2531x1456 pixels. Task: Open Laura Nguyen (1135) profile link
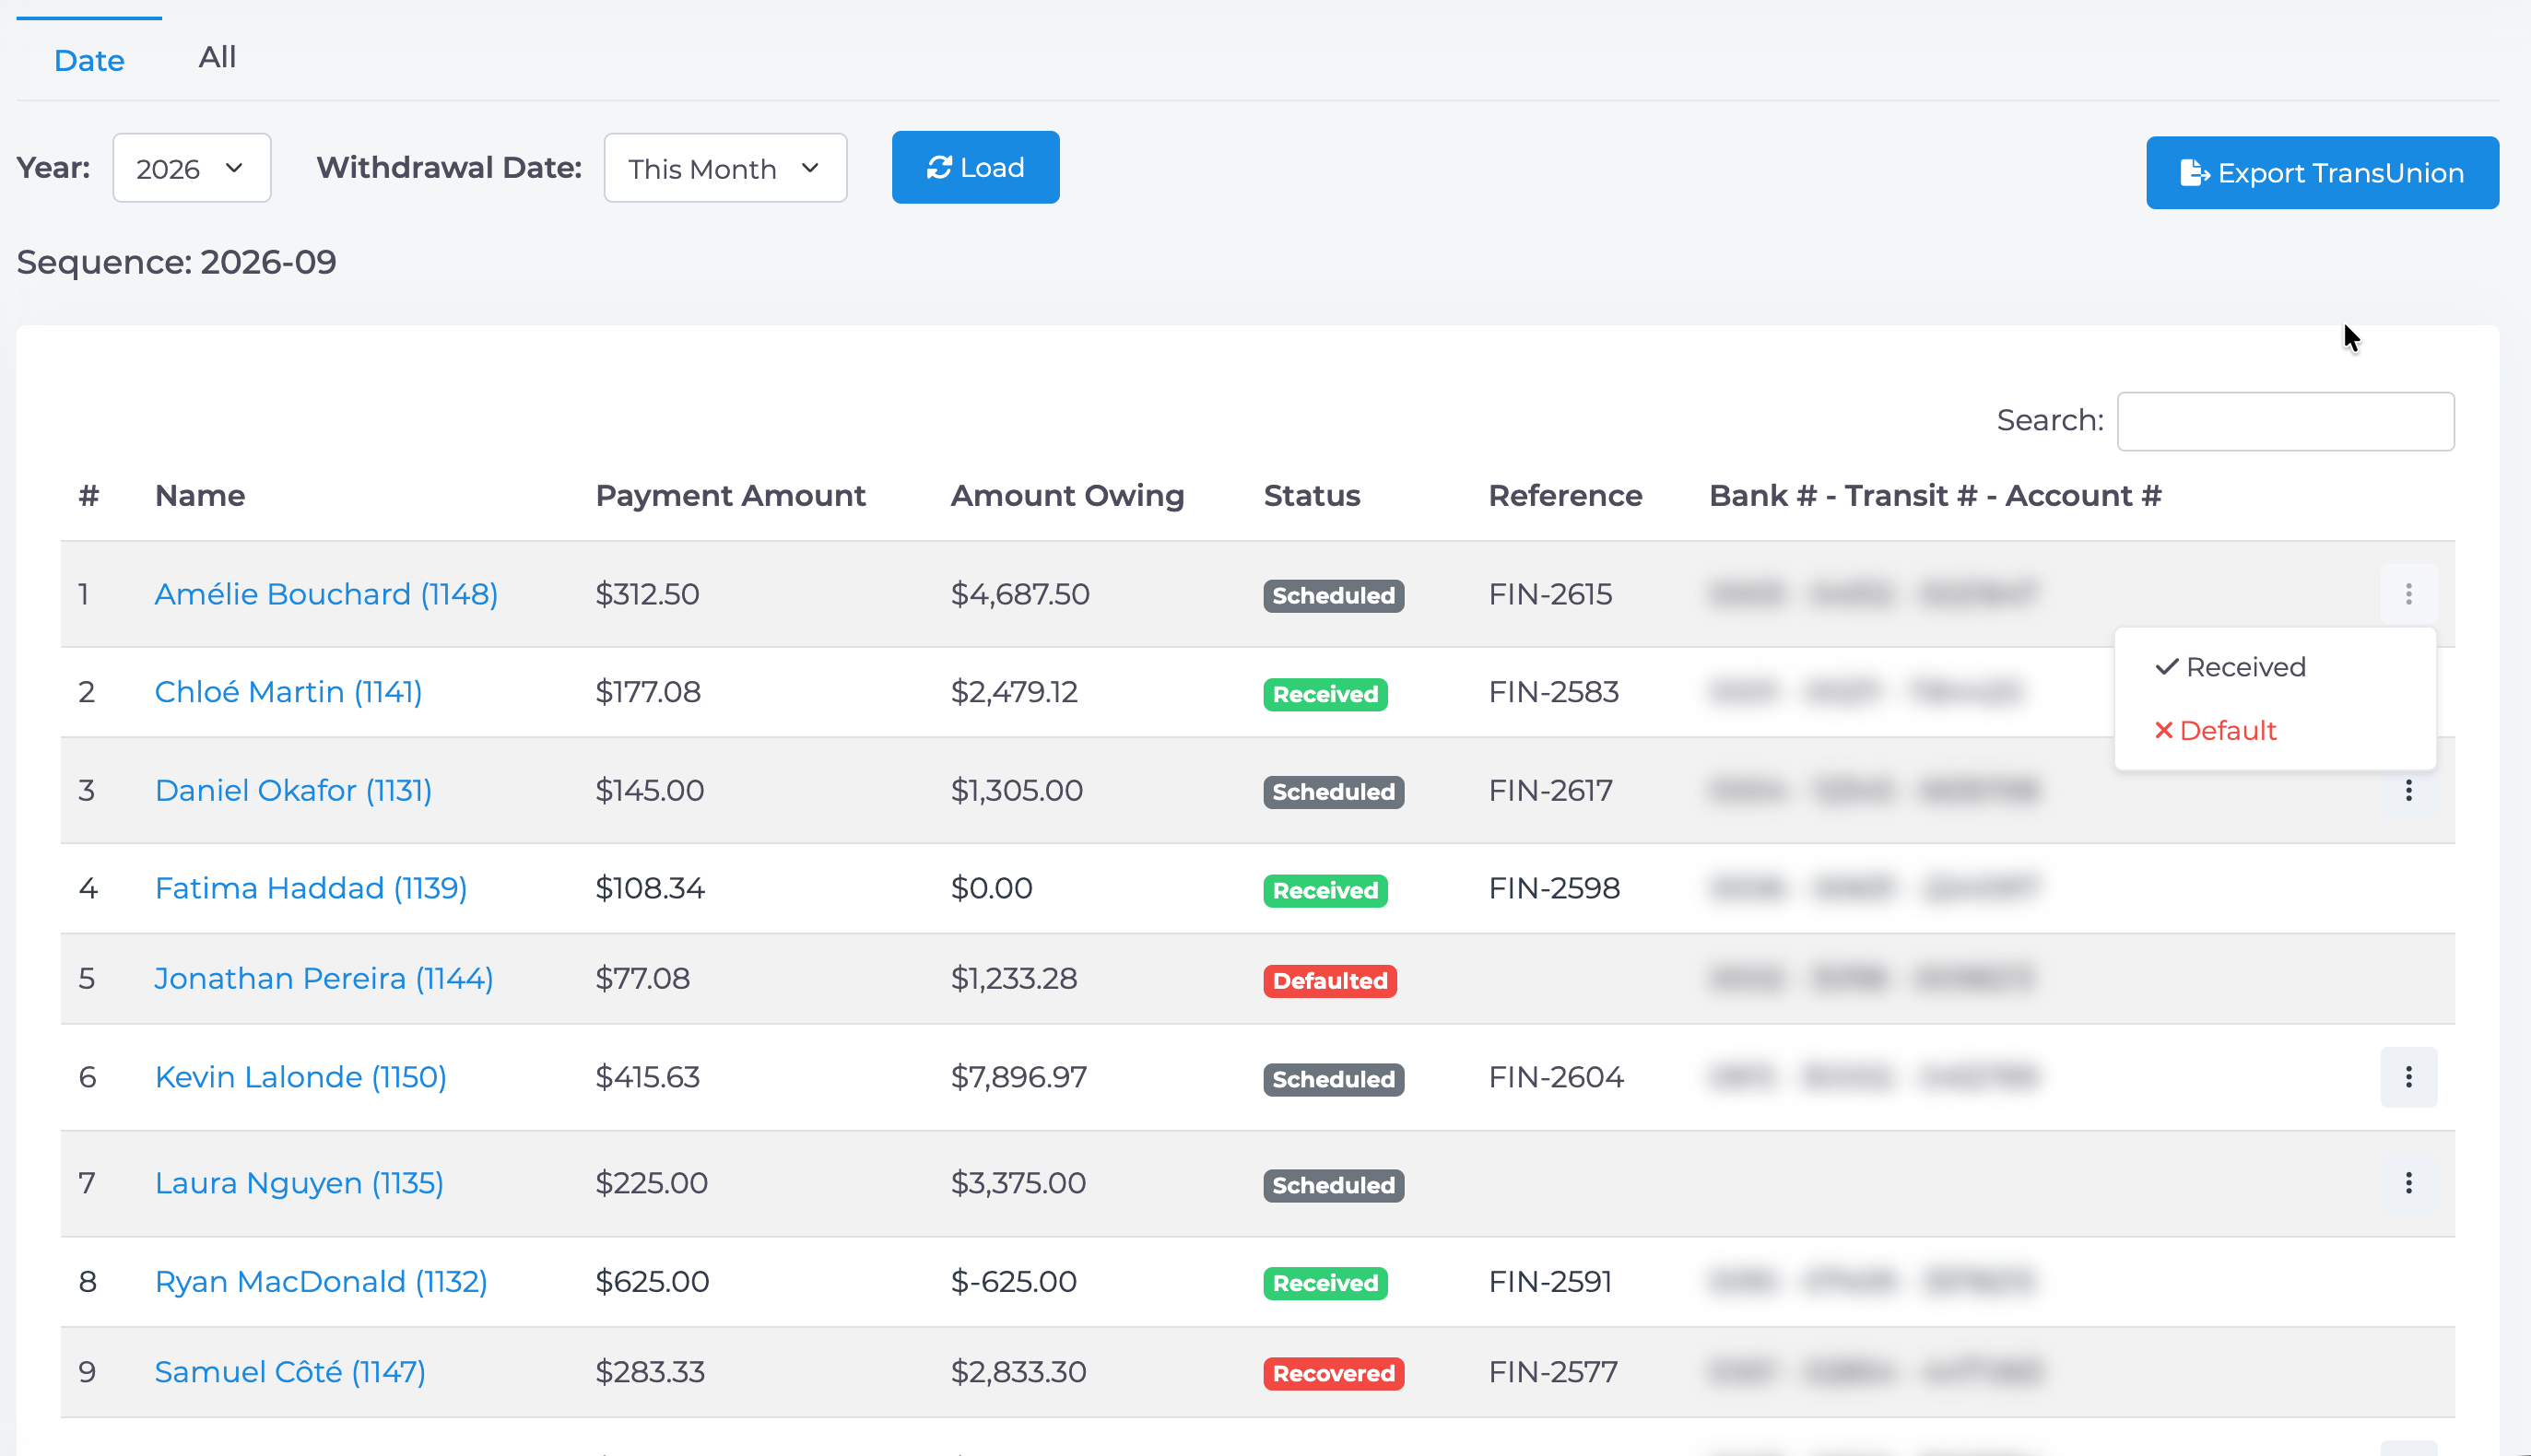click(299, 1183)
